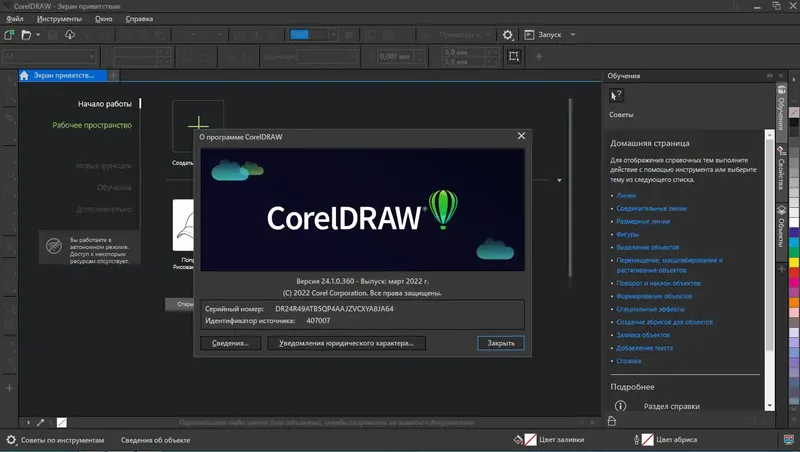The height and width of the screenshot is (452, 800).
Task: Click the Цвет абриса outline pen icon
Action: [637, 440]
